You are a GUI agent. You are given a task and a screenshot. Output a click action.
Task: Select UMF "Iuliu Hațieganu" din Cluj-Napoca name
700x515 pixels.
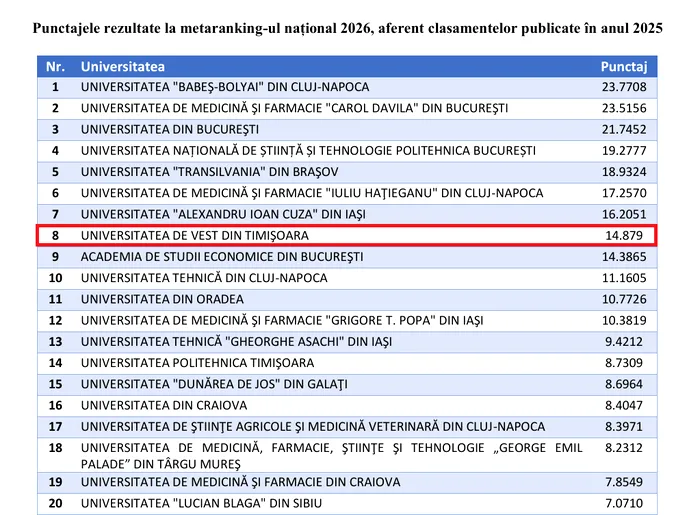312,193
